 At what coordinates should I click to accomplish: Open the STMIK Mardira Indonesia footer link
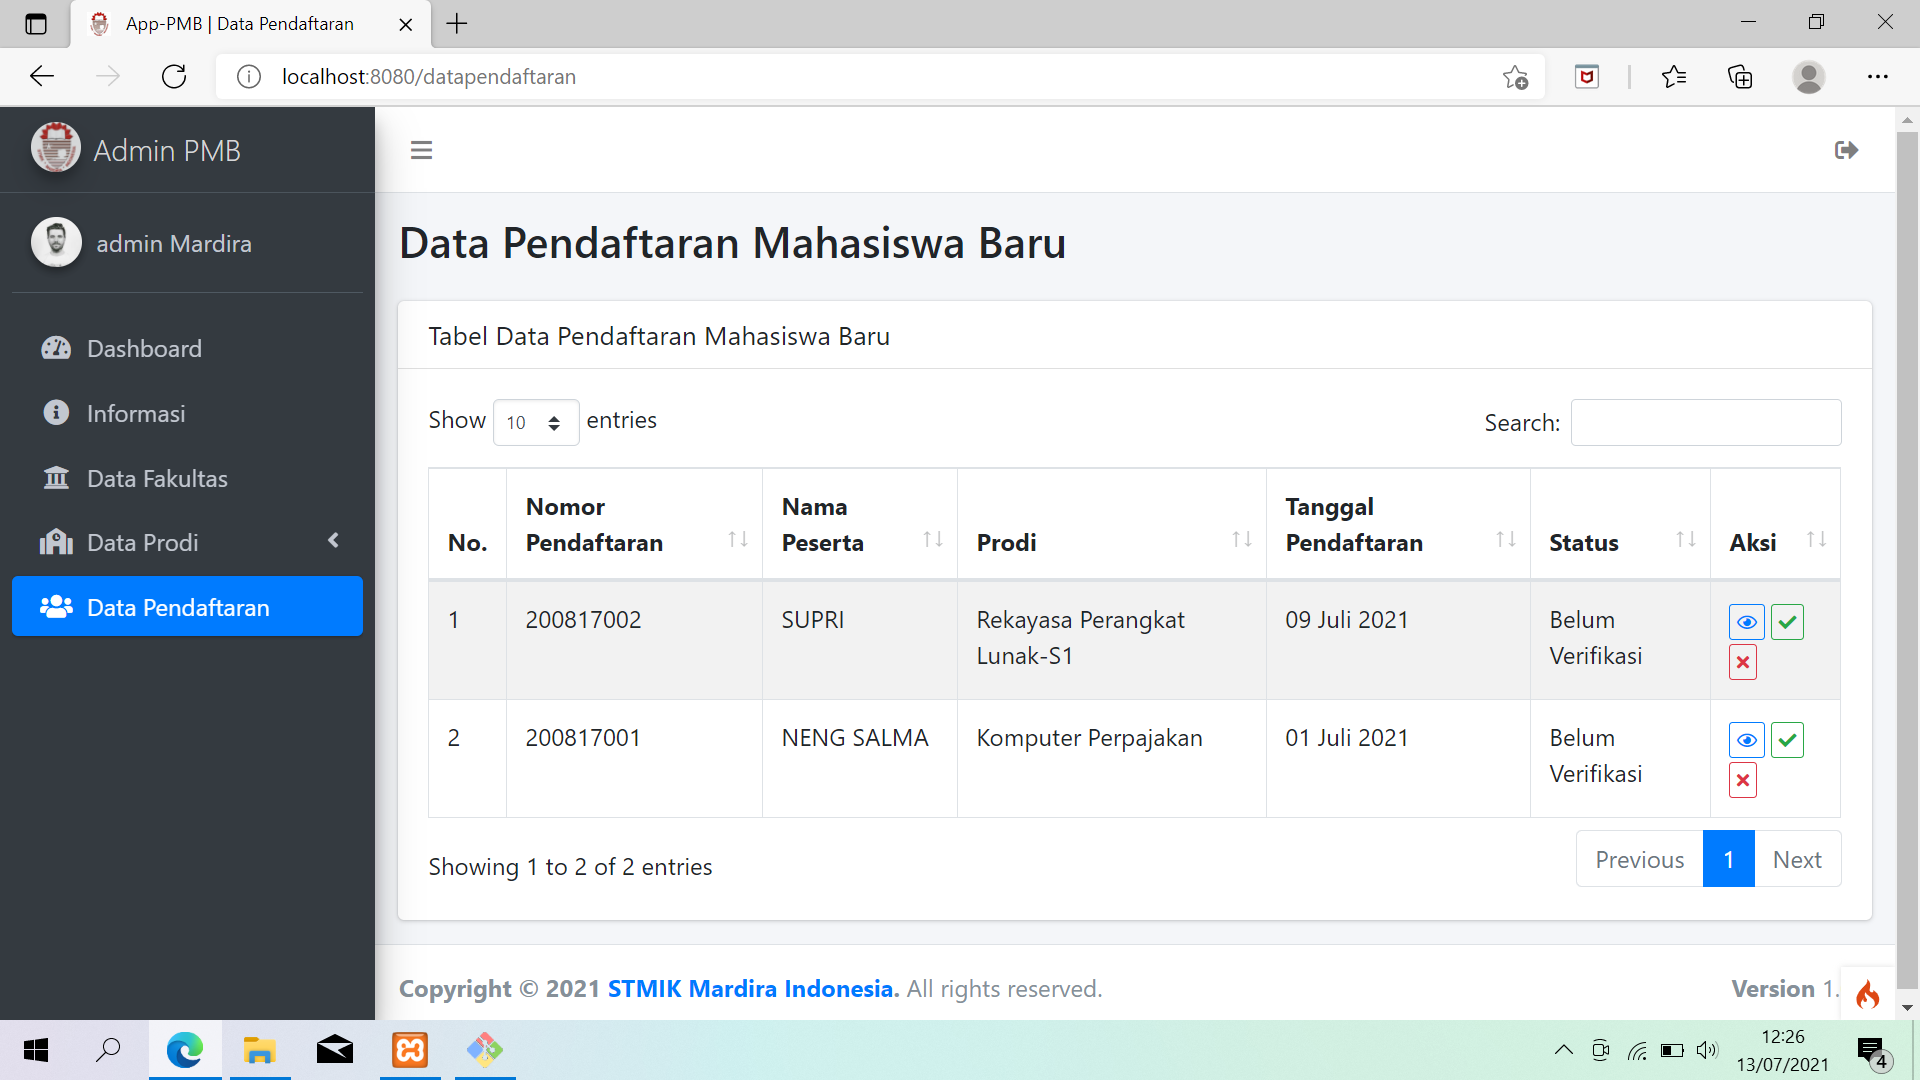pyautogui.click(x=753, y=989)
